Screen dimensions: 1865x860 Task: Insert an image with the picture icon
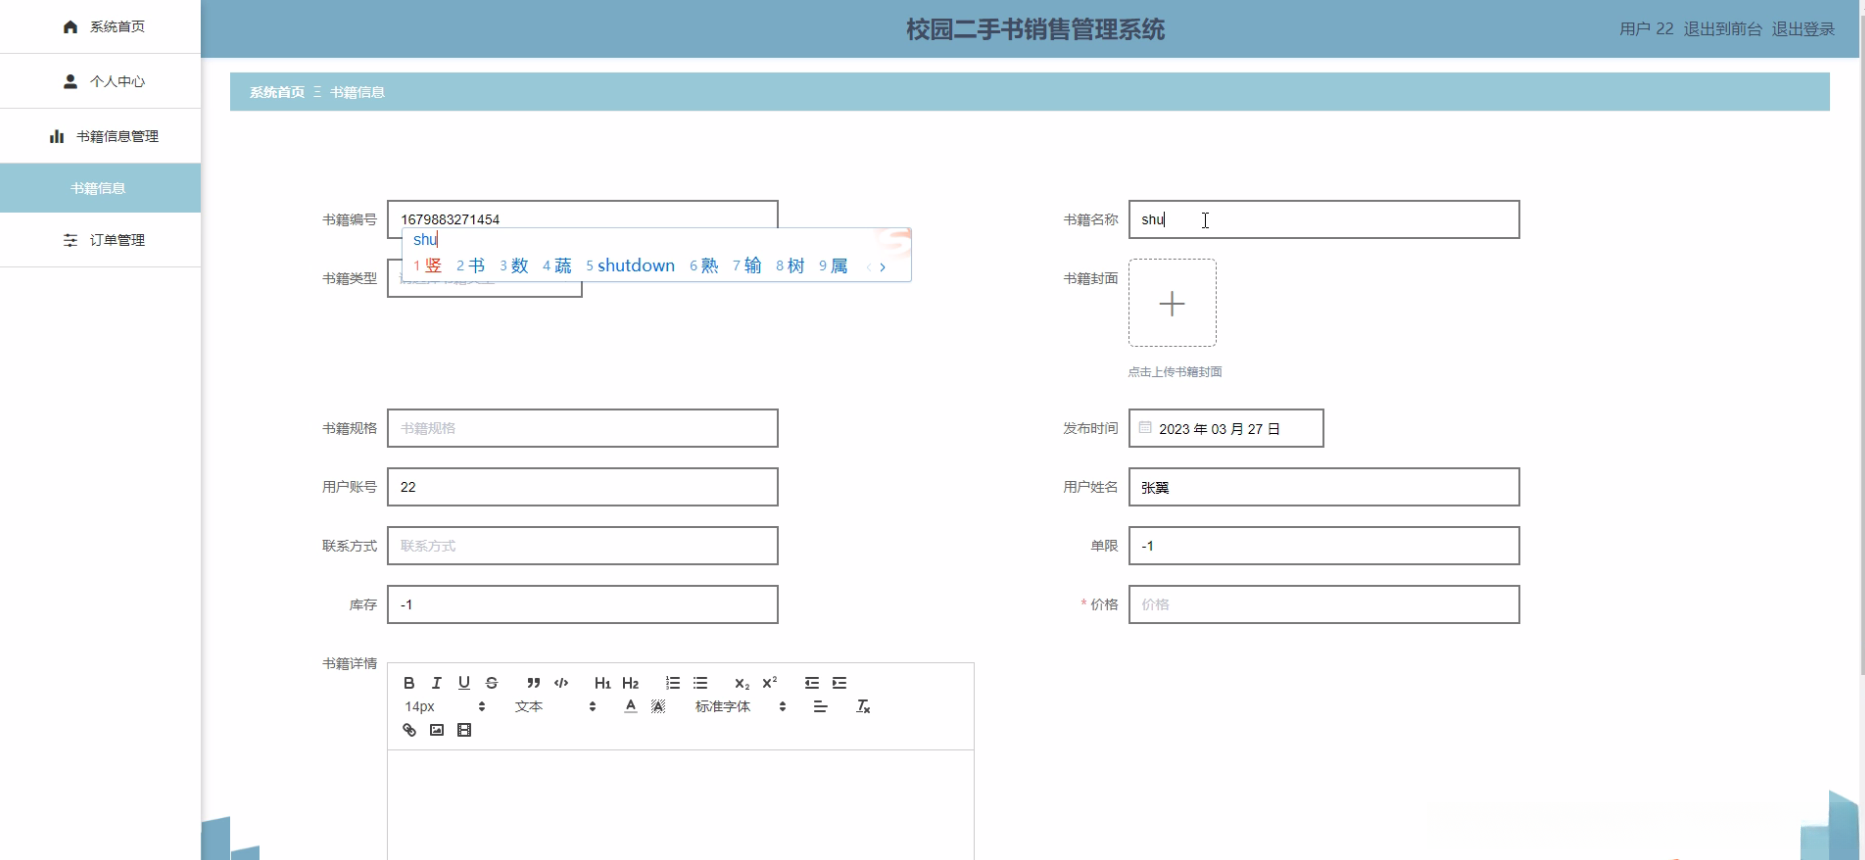[x=437, y=730]
